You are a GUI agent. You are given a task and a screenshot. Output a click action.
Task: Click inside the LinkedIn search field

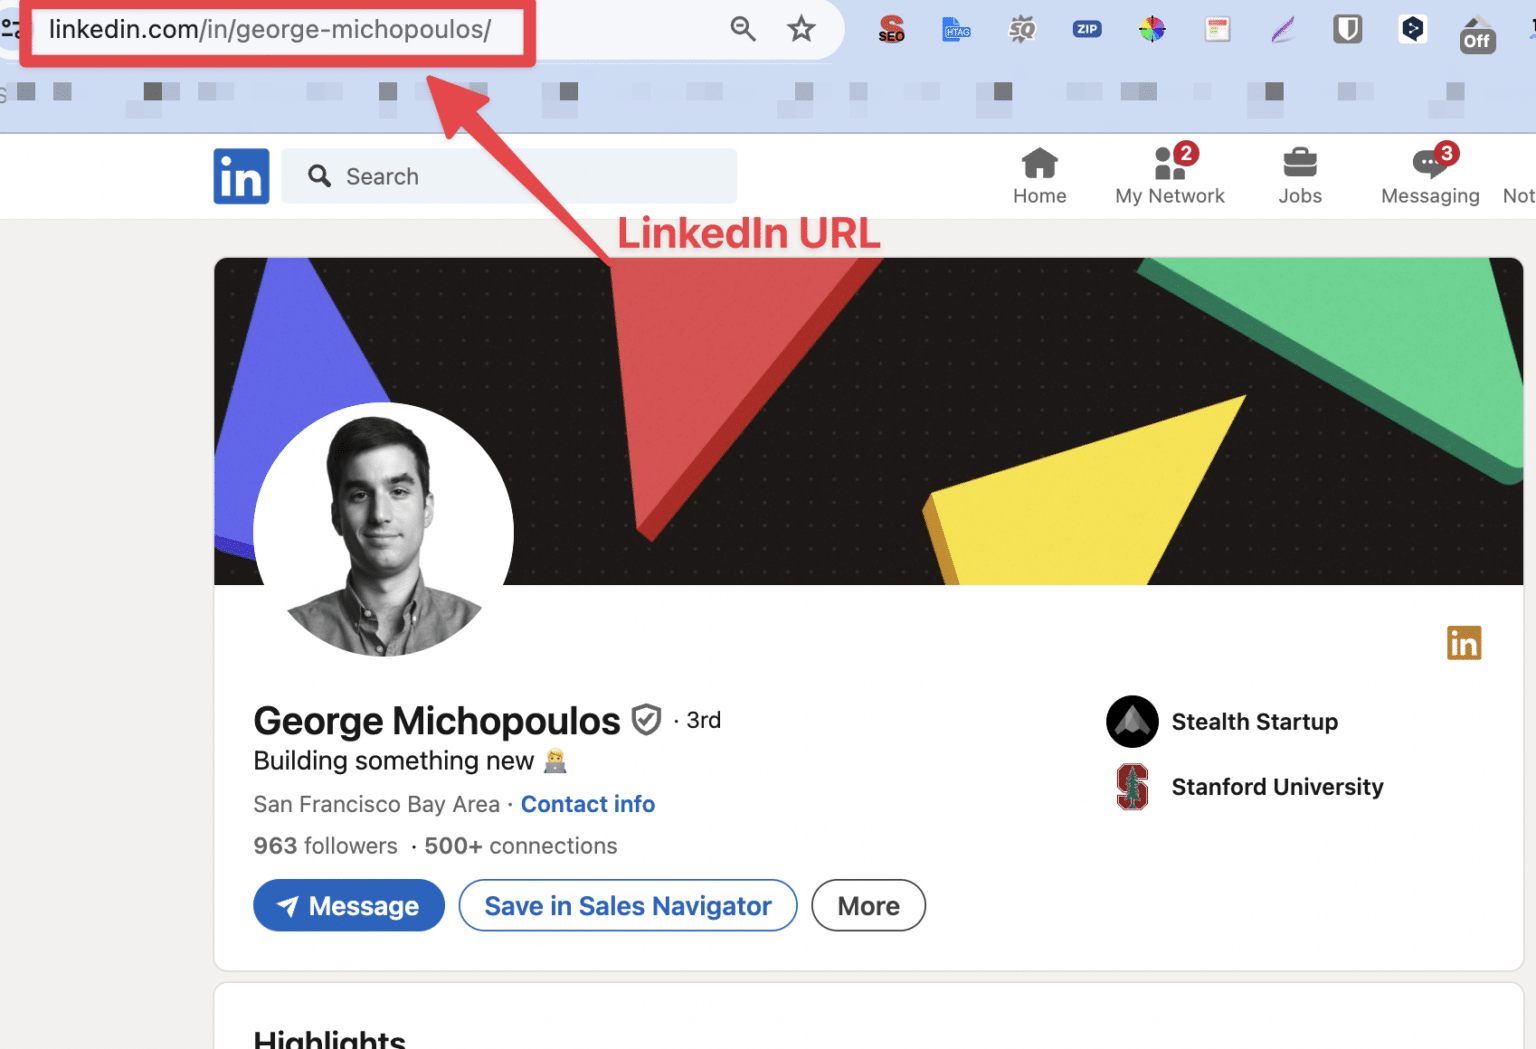pyautogui.click(x=510, y=175)
